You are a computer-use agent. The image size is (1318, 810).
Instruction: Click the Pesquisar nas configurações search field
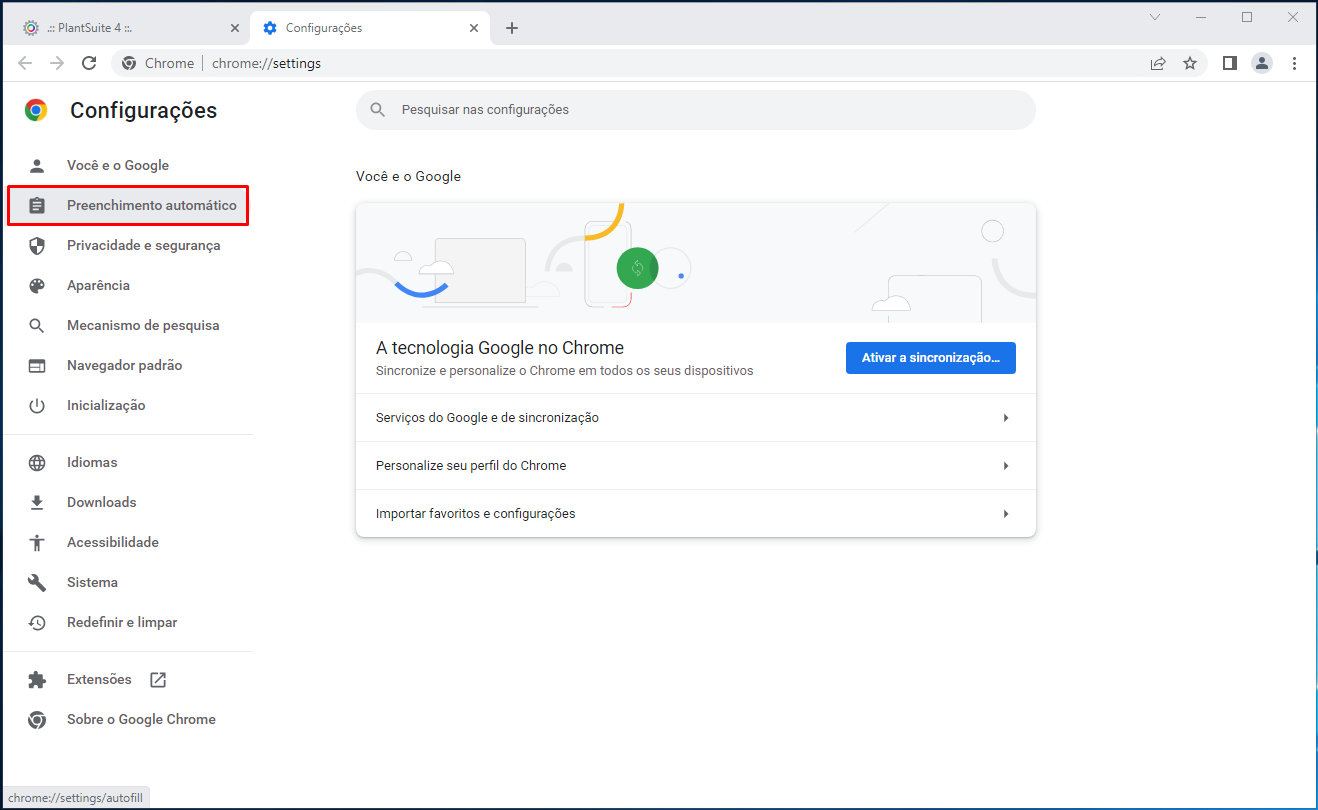(696, 110)
